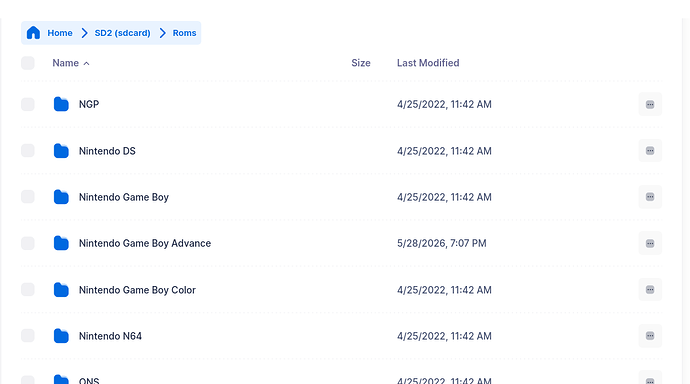
Task: Select the NGP folder checkbox
Action: [x=28, y=104]
